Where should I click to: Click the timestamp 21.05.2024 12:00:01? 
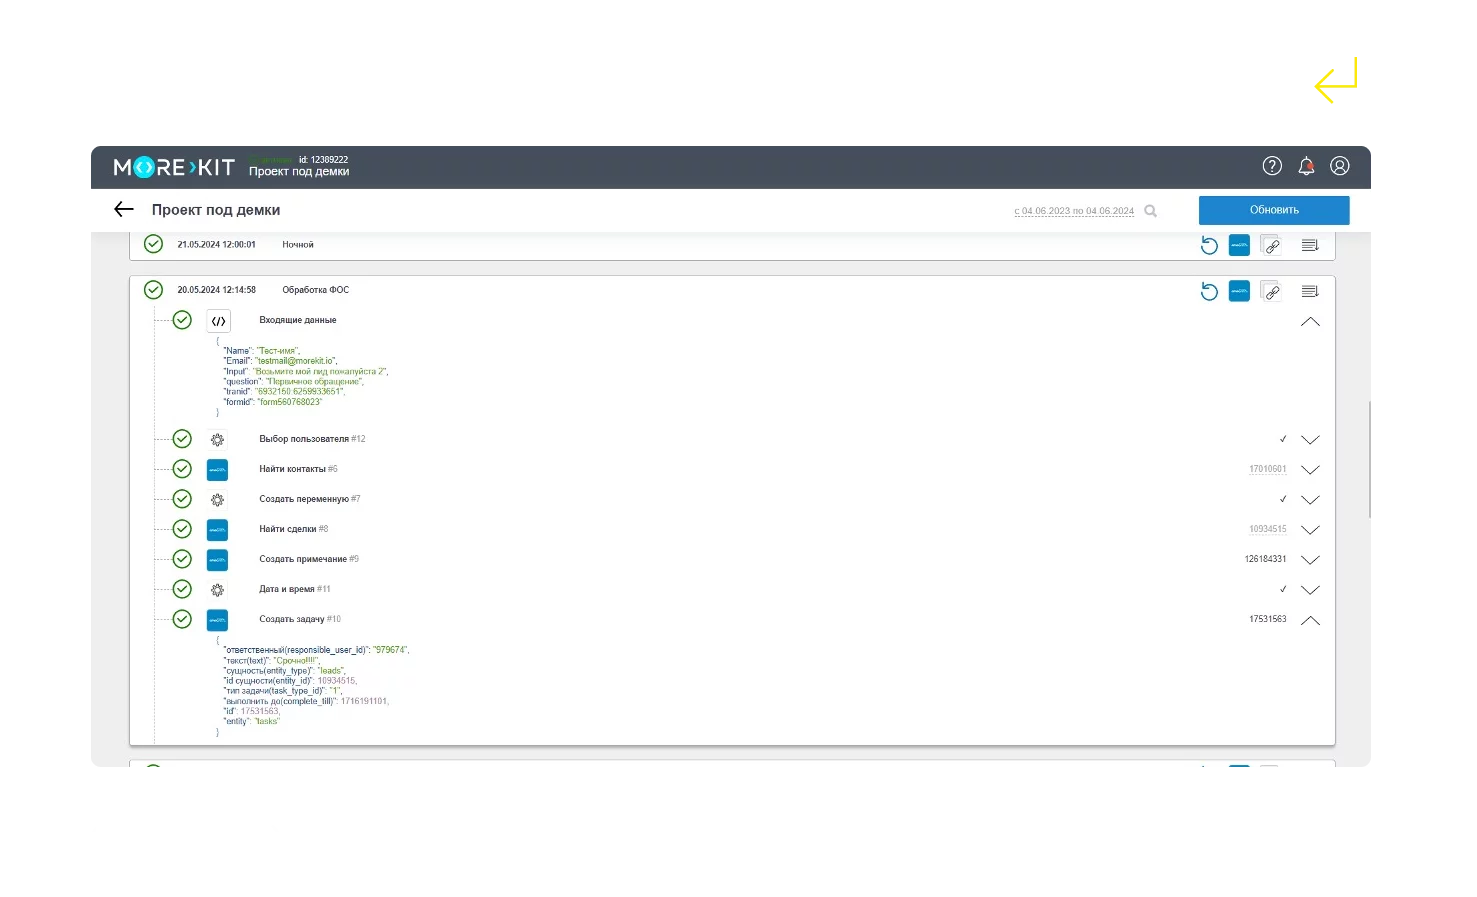[216, 244]
